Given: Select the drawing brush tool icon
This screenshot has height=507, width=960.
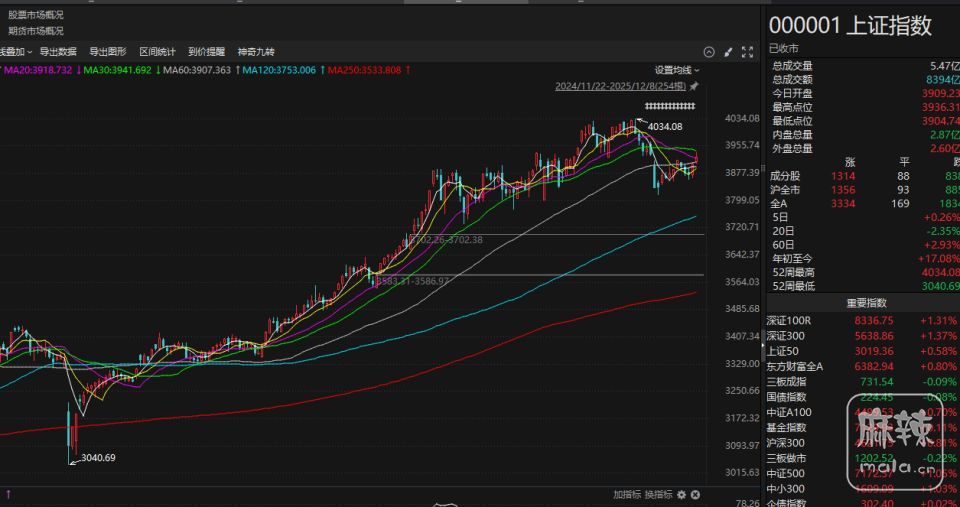Looking at the screenshot, I should [727, 52].
